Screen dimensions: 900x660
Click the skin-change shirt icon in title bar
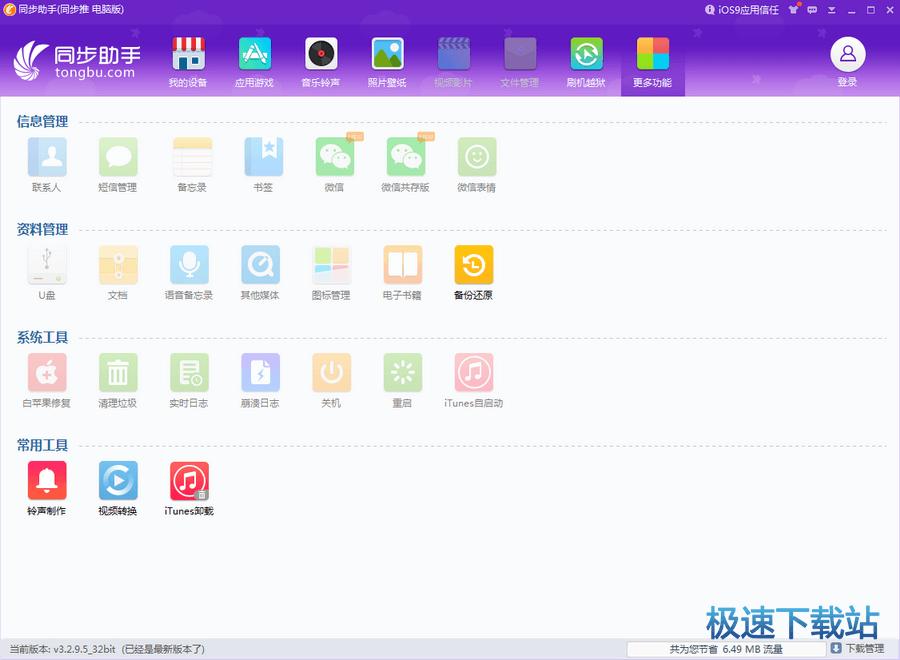(794, 10)
